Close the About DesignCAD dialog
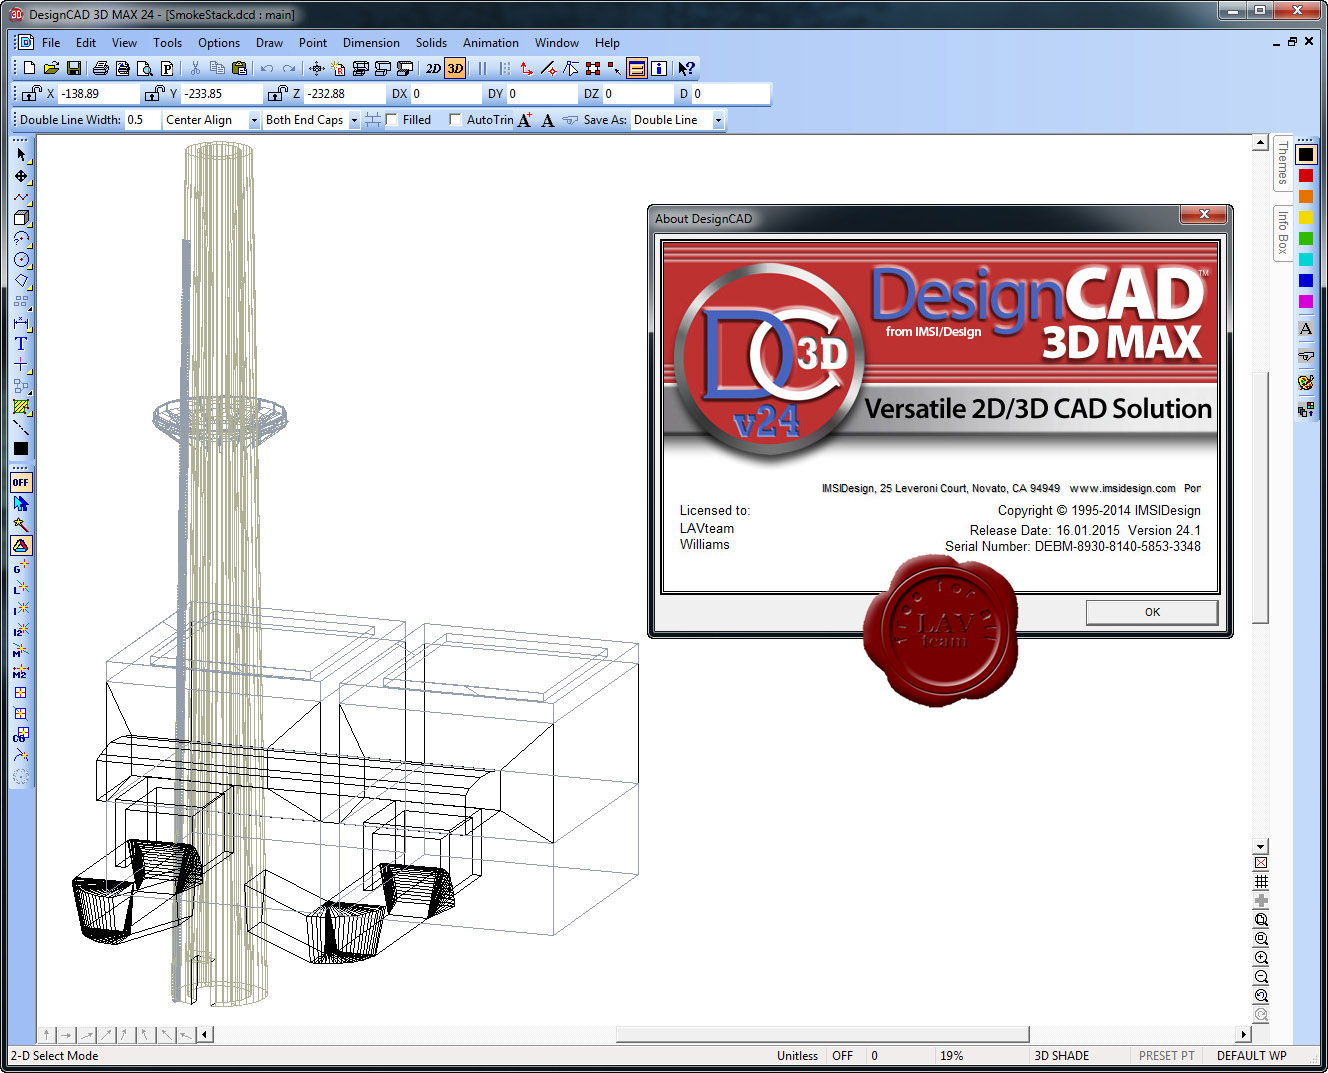Screen dimensions: 1328x1073 (x=1204, y=214)
